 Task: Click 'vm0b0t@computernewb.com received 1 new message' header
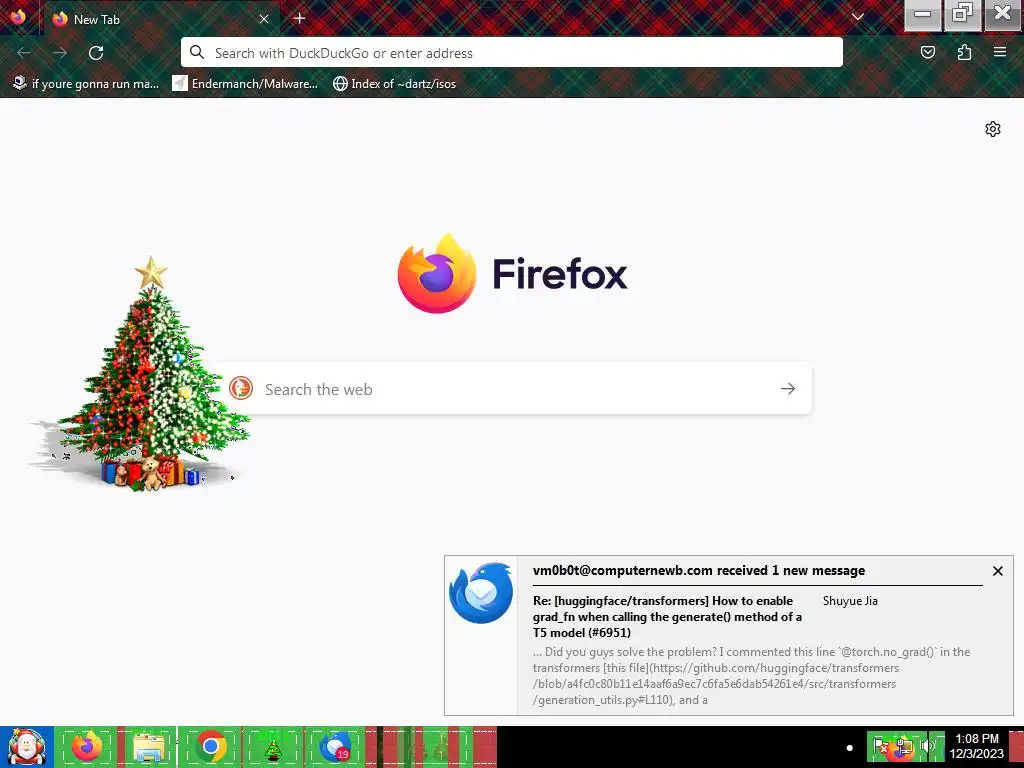point(699,570)
